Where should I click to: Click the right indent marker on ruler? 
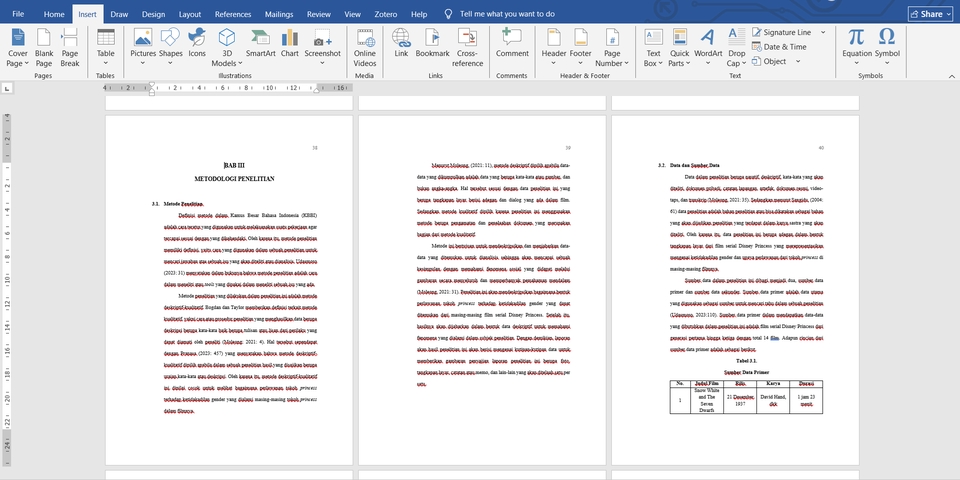[x=316, y=90]
